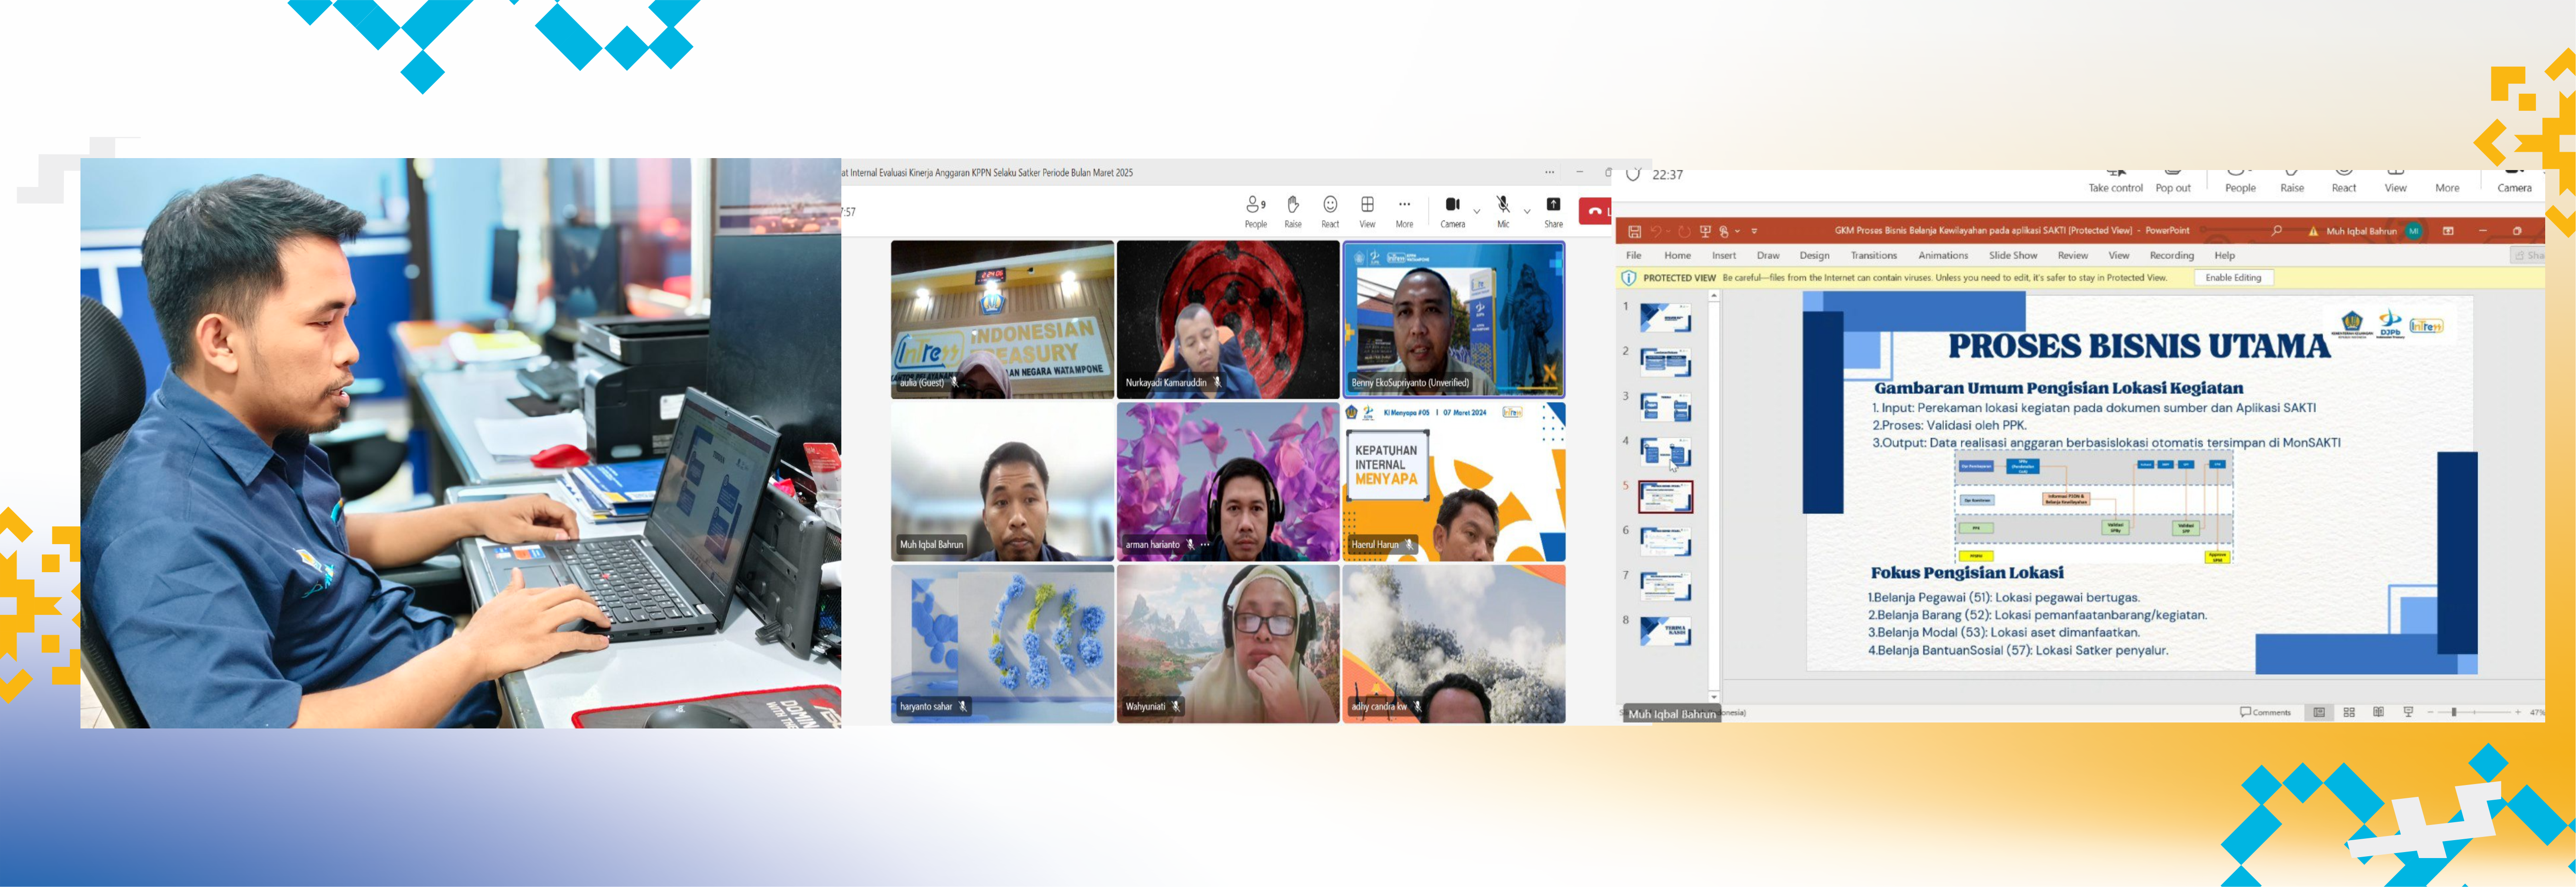Viewport: 2576px width, 887px height.
Task: Open People in the right meeting toolbar
Action: 2240,183
